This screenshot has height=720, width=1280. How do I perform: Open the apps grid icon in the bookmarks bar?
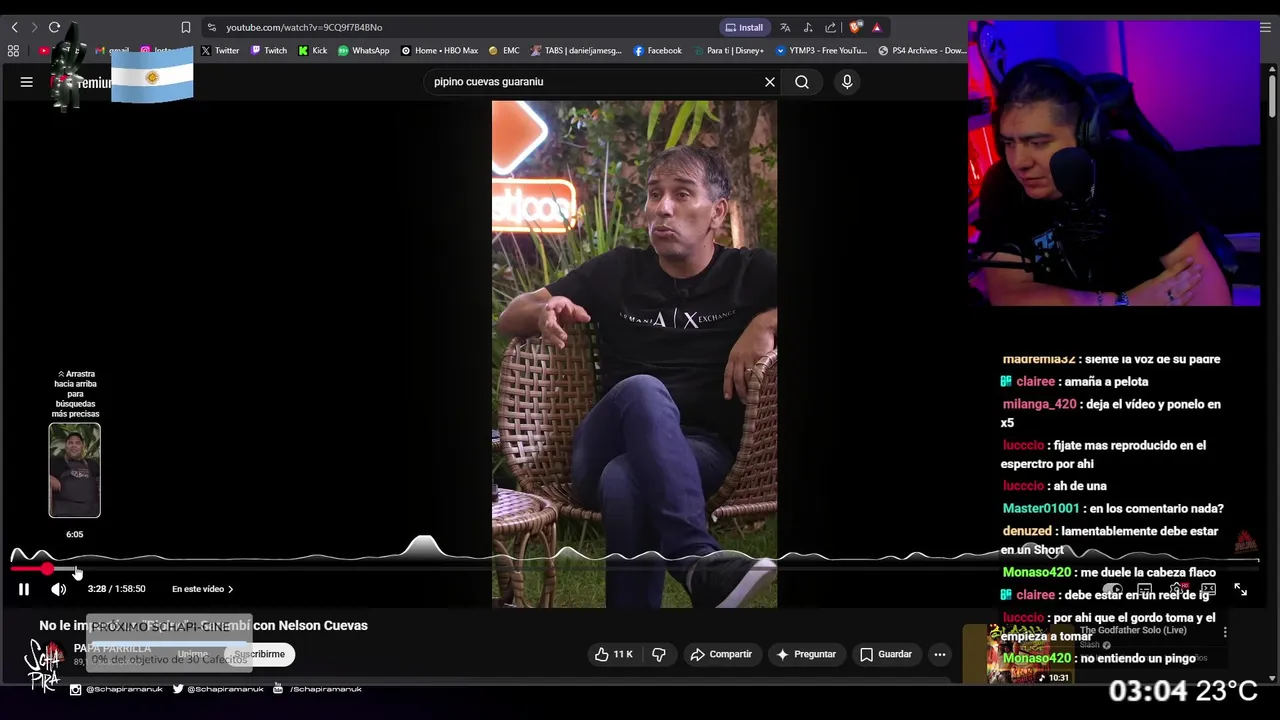pos(13,50)
